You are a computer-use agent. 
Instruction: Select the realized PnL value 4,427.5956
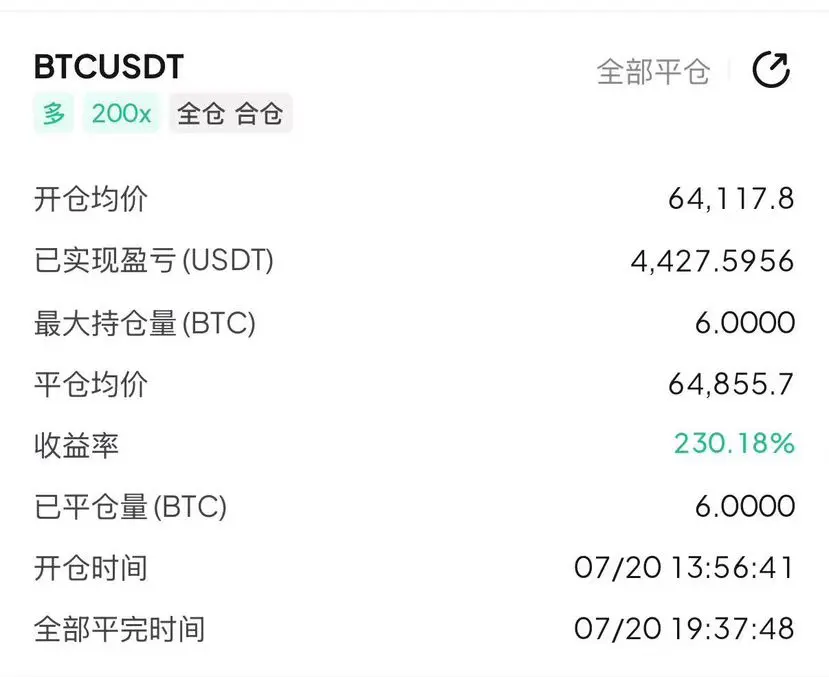coord(713,261)
